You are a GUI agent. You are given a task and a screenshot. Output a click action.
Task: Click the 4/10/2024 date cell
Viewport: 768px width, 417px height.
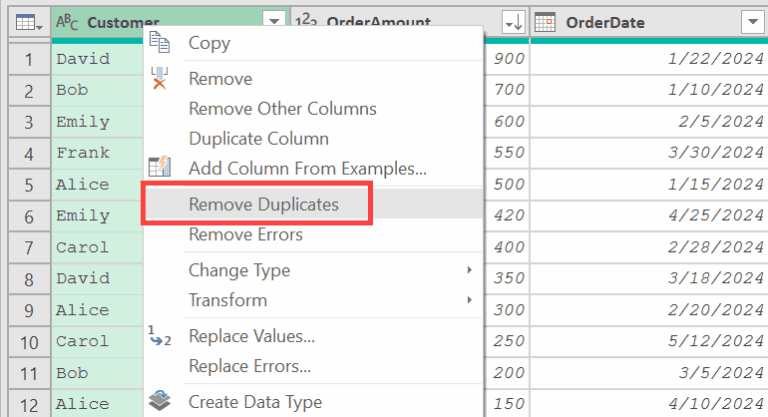pos(649,404)
